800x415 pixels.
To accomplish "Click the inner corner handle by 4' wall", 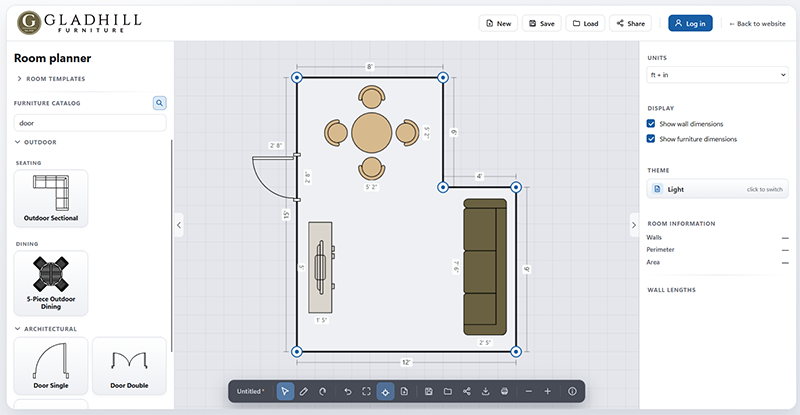I will coord(443,187).
